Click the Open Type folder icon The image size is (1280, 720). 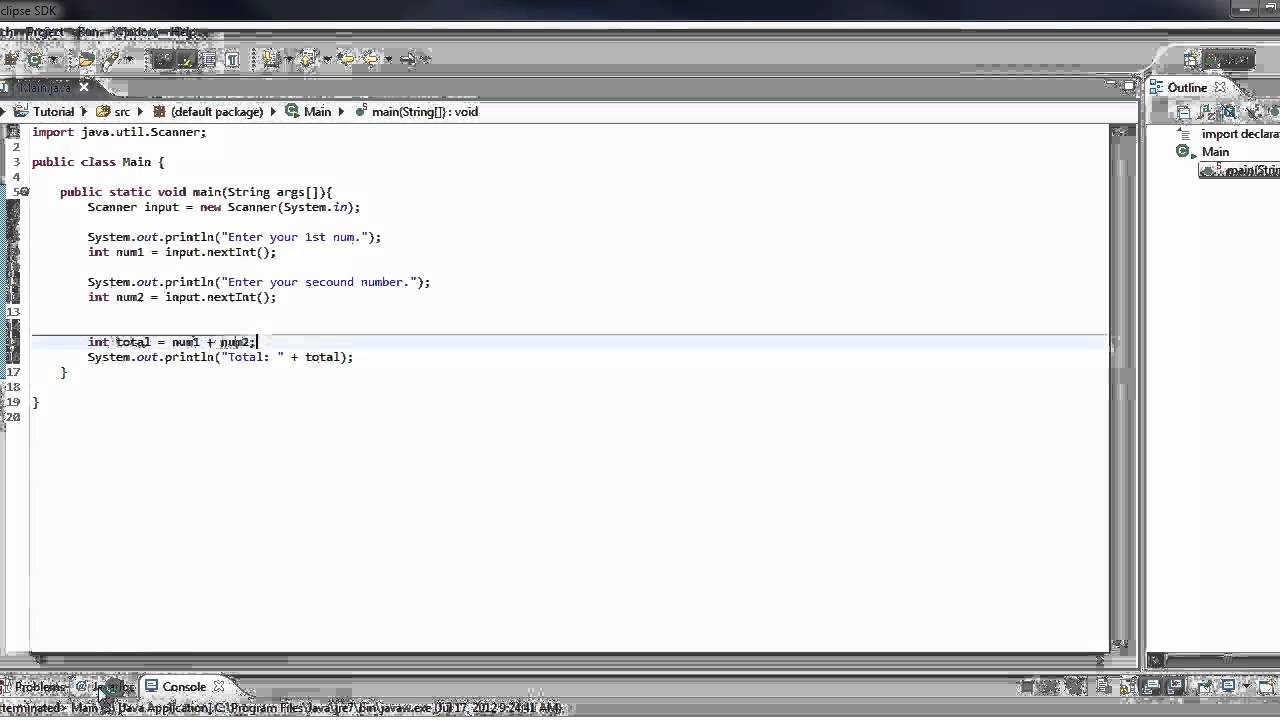click(88, 59)
